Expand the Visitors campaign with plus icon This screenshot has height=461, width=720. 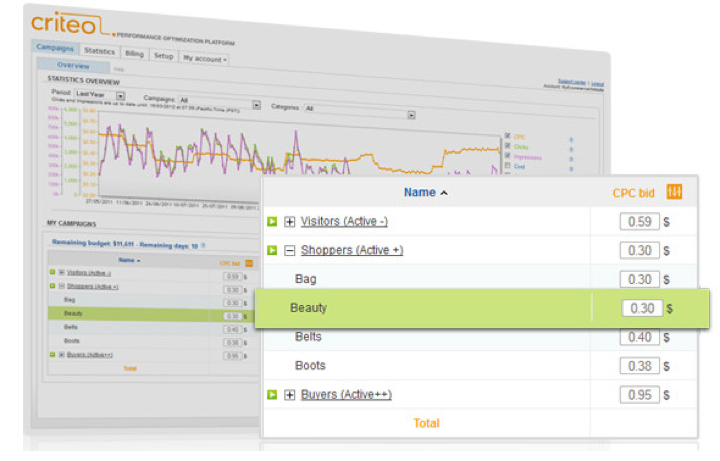coord(290,222)
